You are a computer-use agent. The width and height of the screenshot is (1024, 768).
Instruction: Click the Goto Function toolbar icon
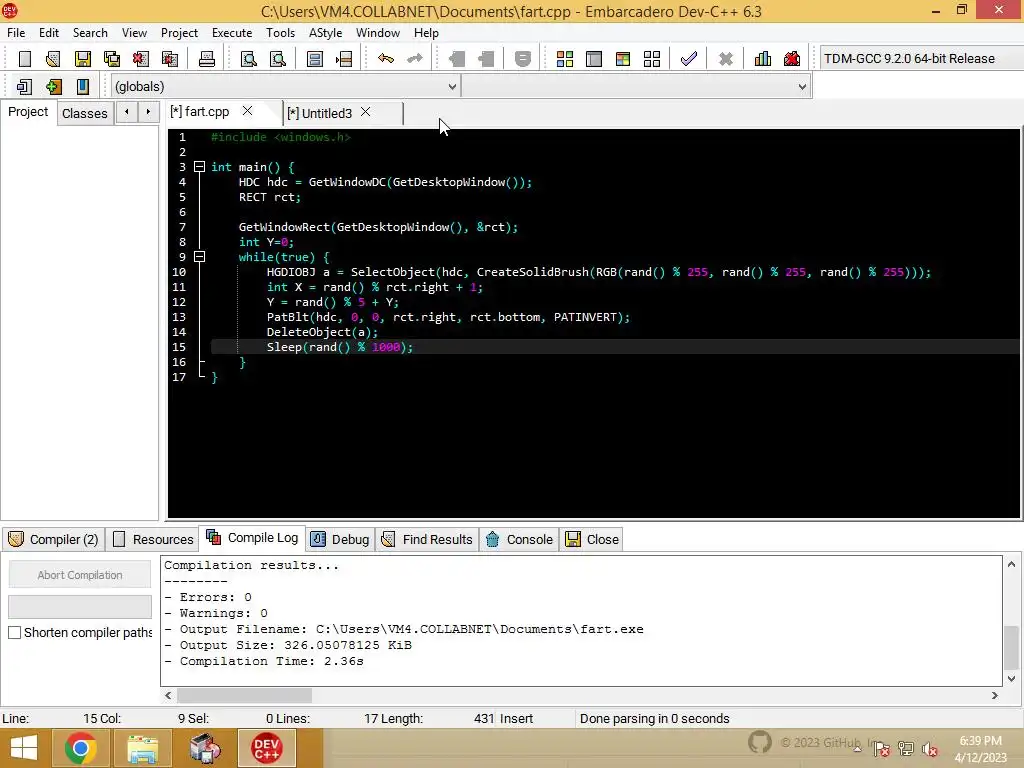314,59
